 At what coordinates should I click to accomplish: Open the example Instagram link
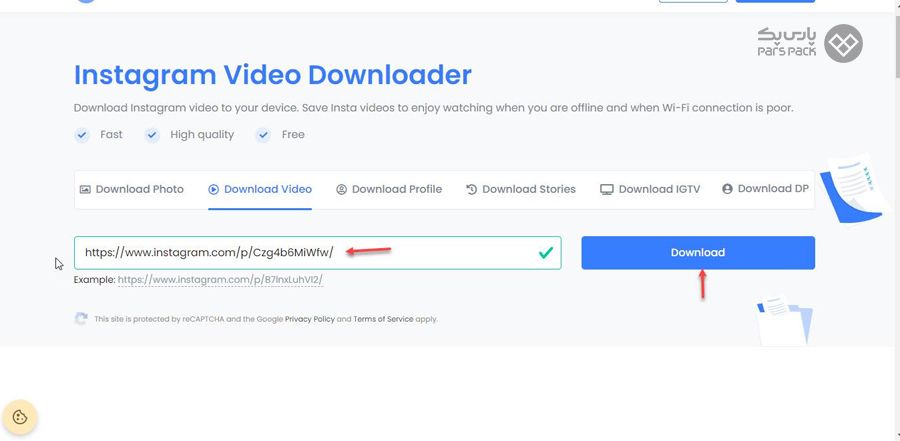click(220, 280)
